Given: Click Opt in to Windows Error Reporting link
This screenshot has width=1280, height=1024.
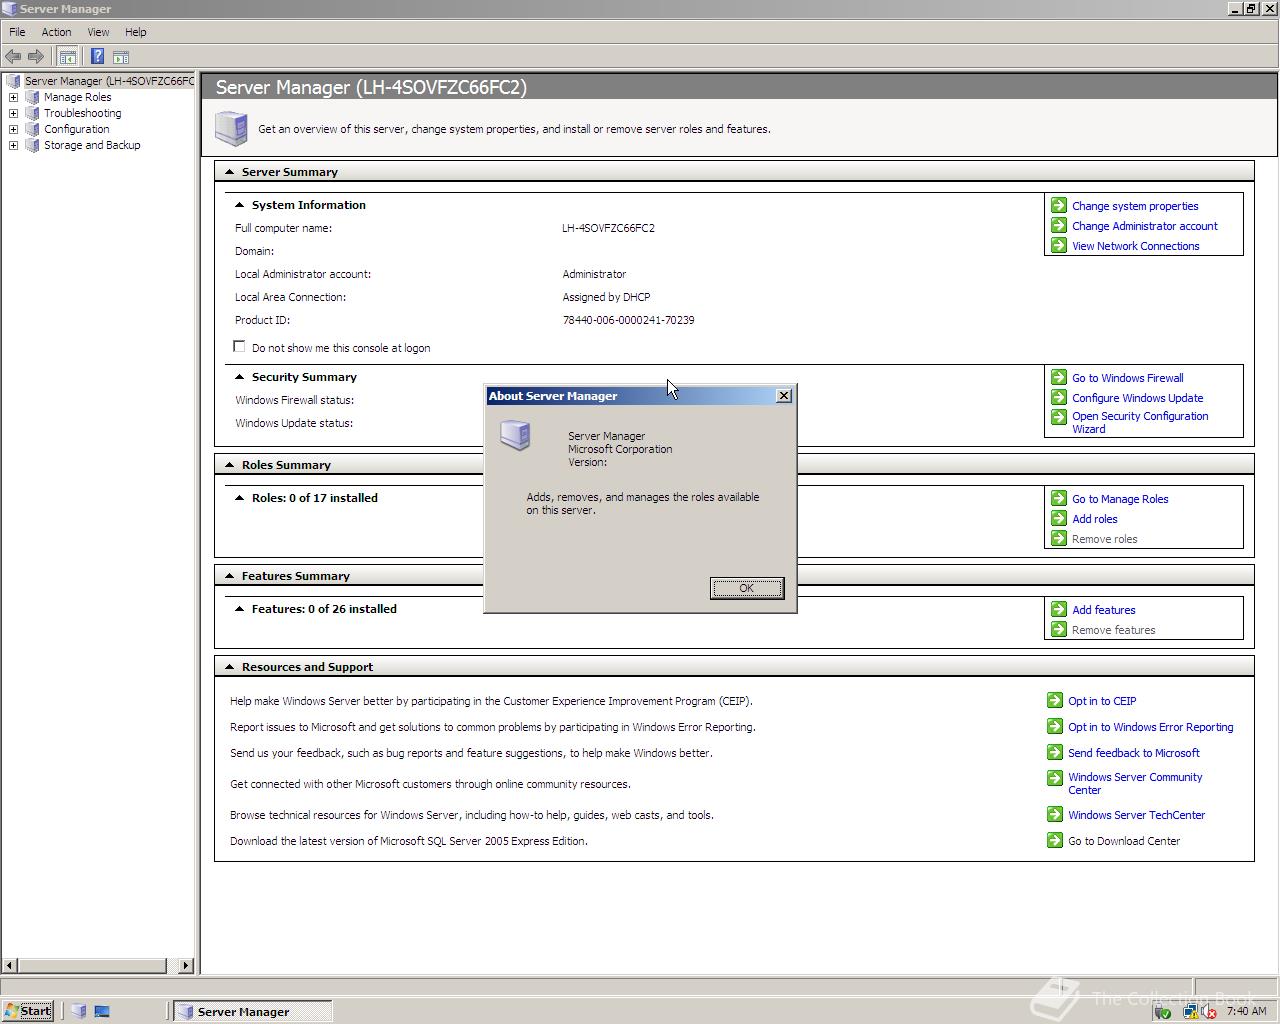Looking at the screenshot, I should click(x=1150, y=727).
